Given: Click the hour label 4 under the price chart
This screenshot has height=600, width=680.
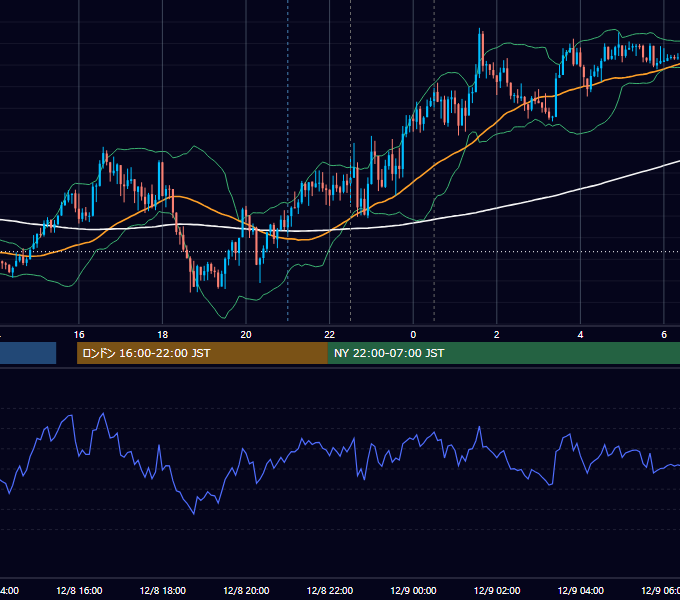Looking at the screenshot, I should [x=580, y=335].
